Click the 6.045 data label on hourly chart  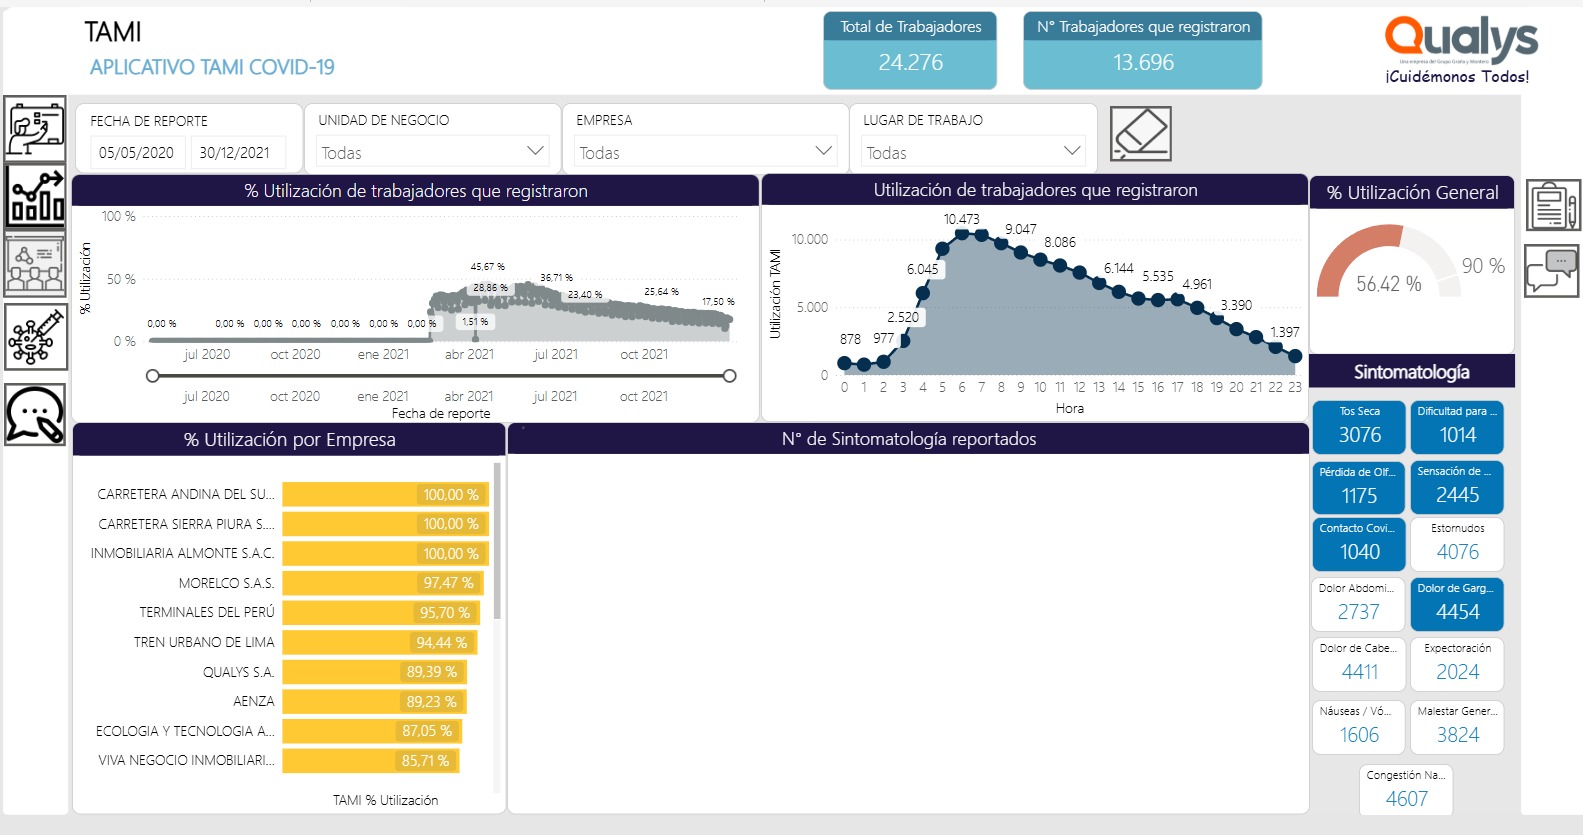(922, 269)
